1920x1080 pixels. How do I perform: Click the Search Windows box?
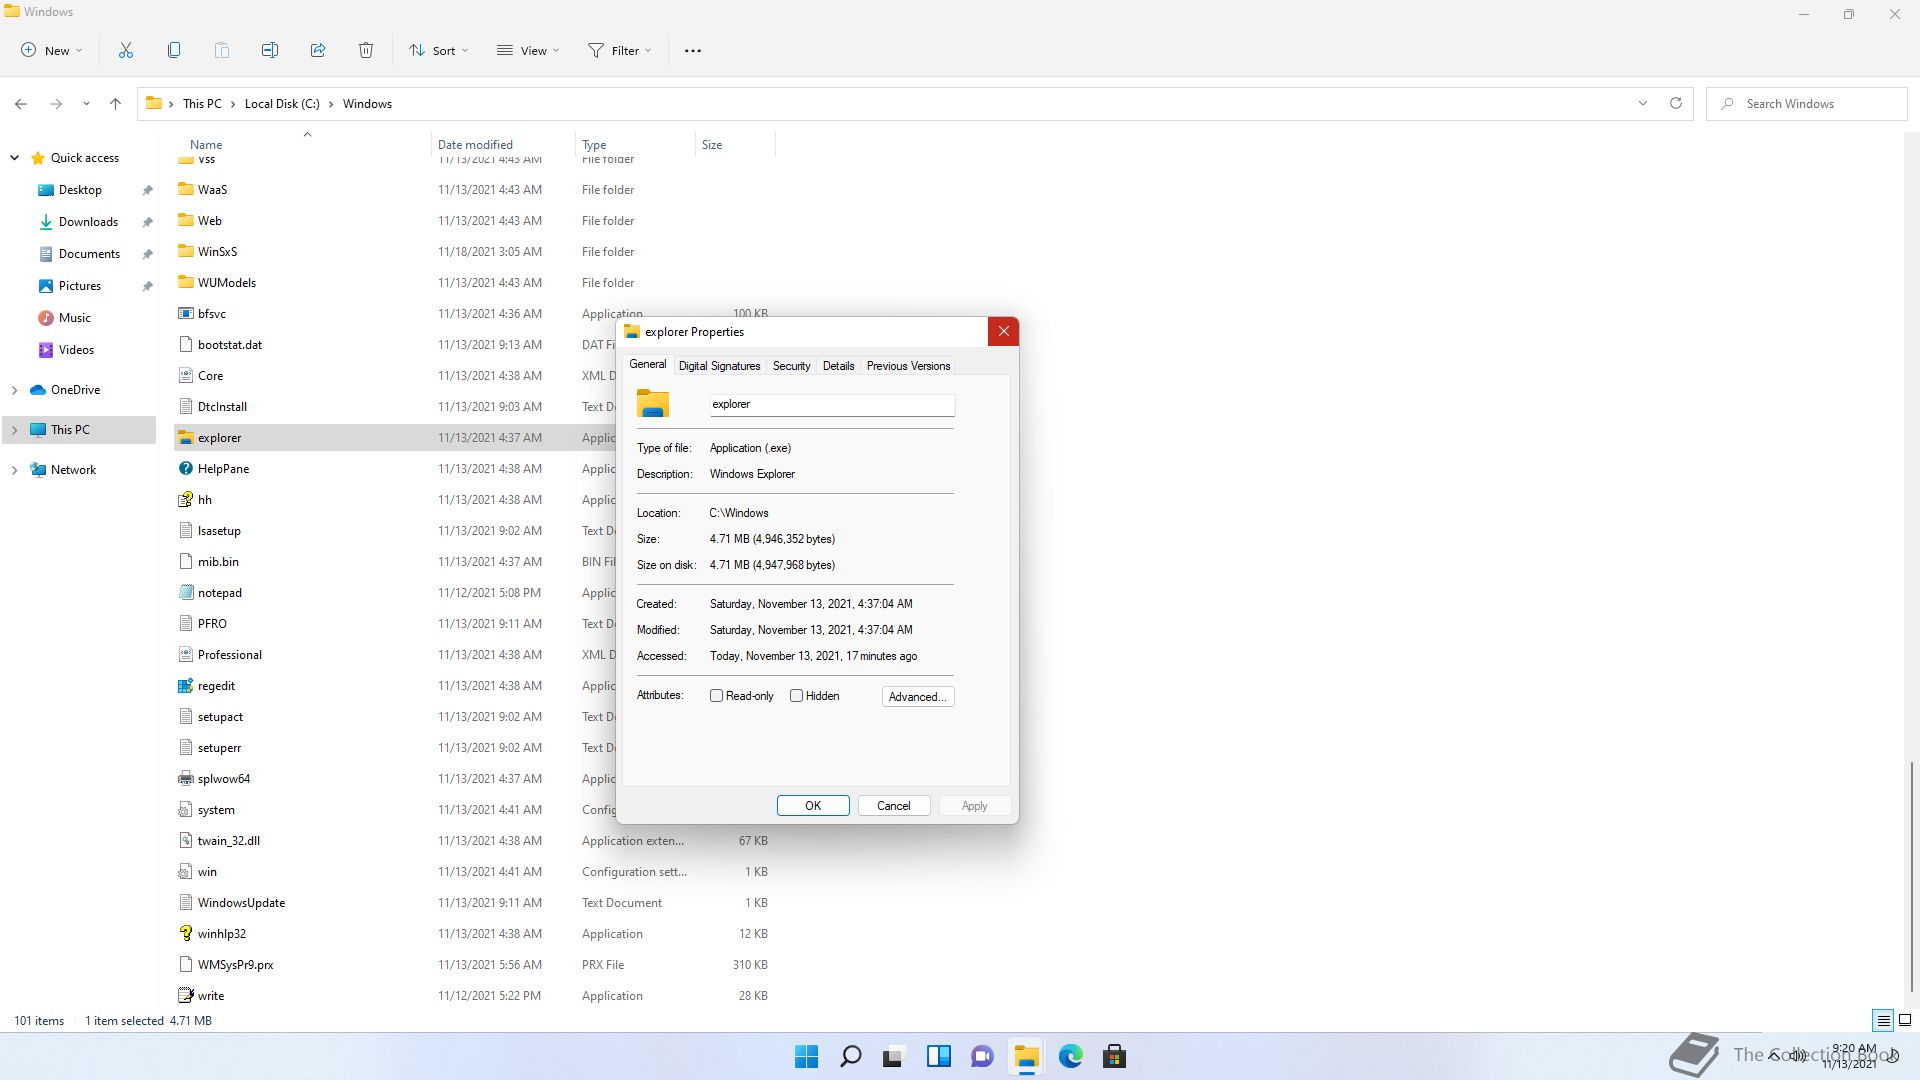[x=1808, y=104]
